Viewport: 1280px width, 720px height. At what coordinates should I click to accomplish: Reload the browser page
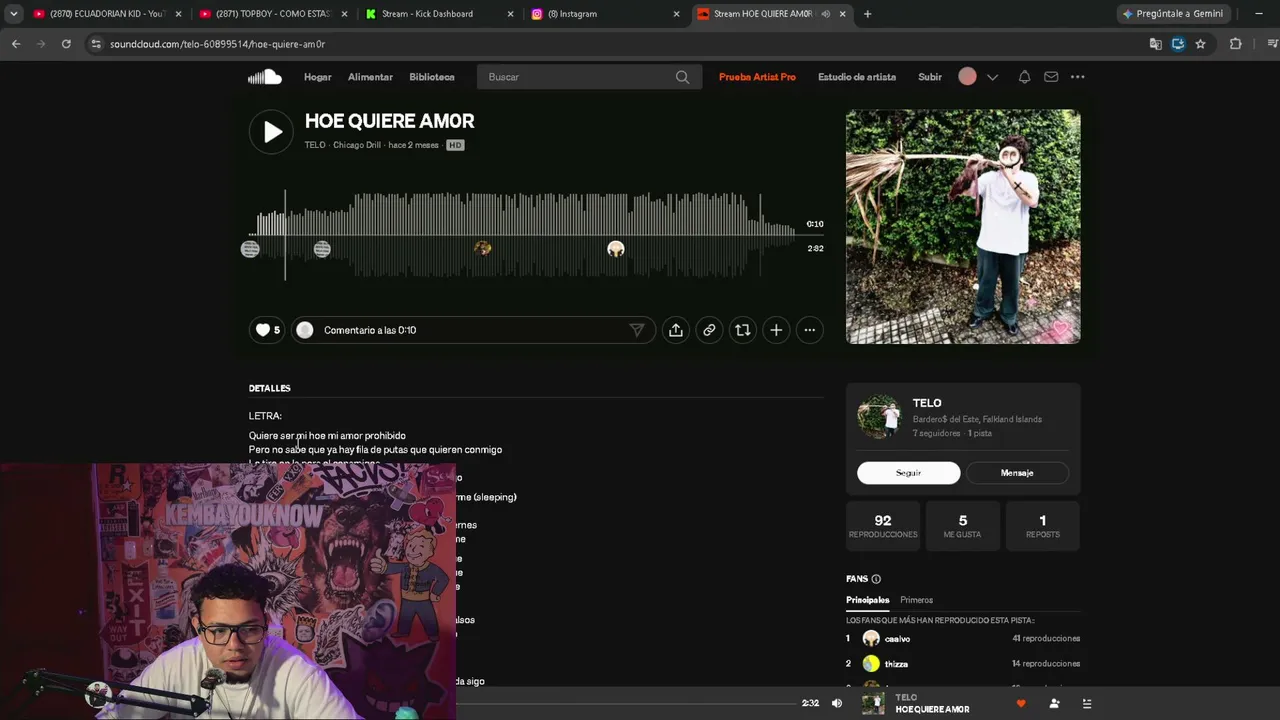(x=66, y=44)
